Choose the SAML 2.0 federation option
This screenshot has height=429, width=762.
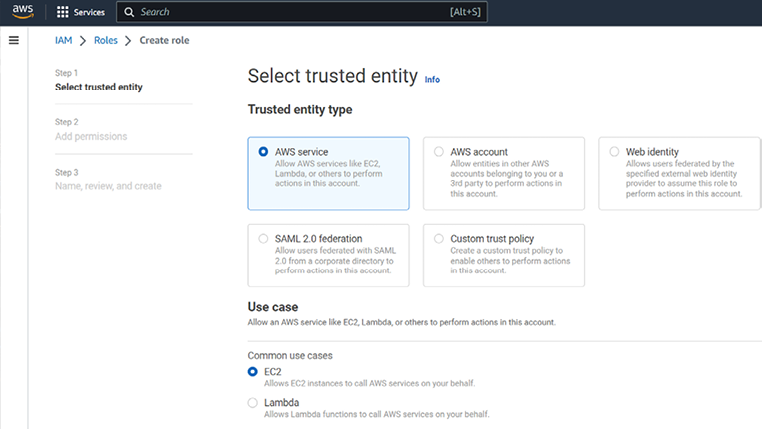263,239
